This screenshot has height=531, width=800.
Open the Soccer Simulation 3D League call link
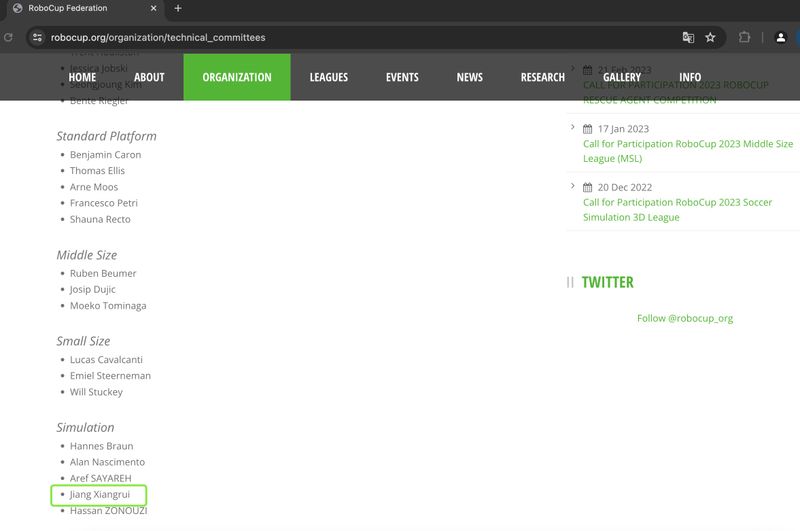(677, 209)
